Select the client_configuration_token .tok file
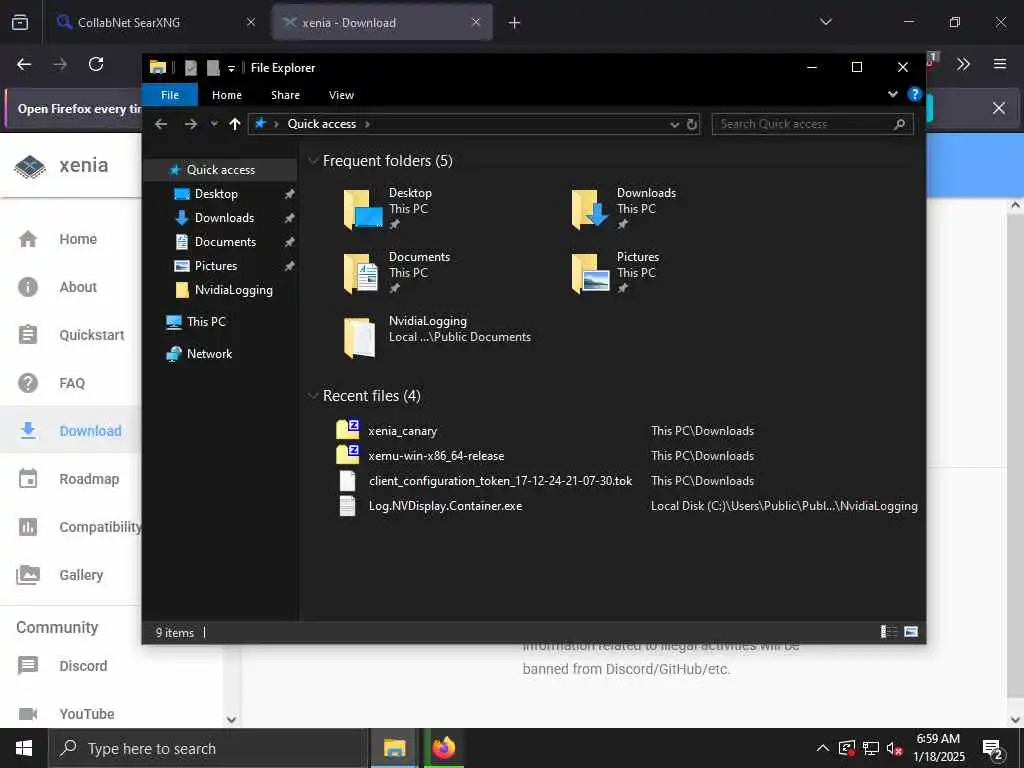Image resolution: width=1024 pixels, height=768 pixels. [x=500, y=481]
